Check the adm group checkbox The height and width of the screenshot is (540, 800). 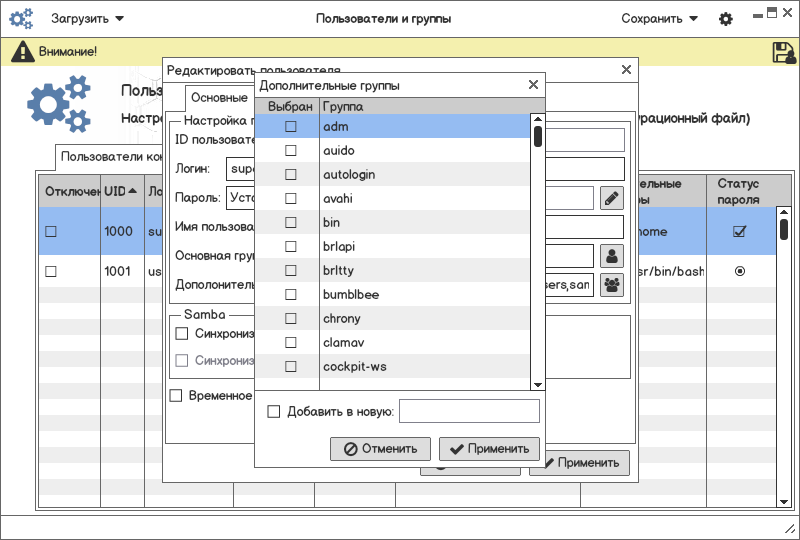(x=291, y=126)
